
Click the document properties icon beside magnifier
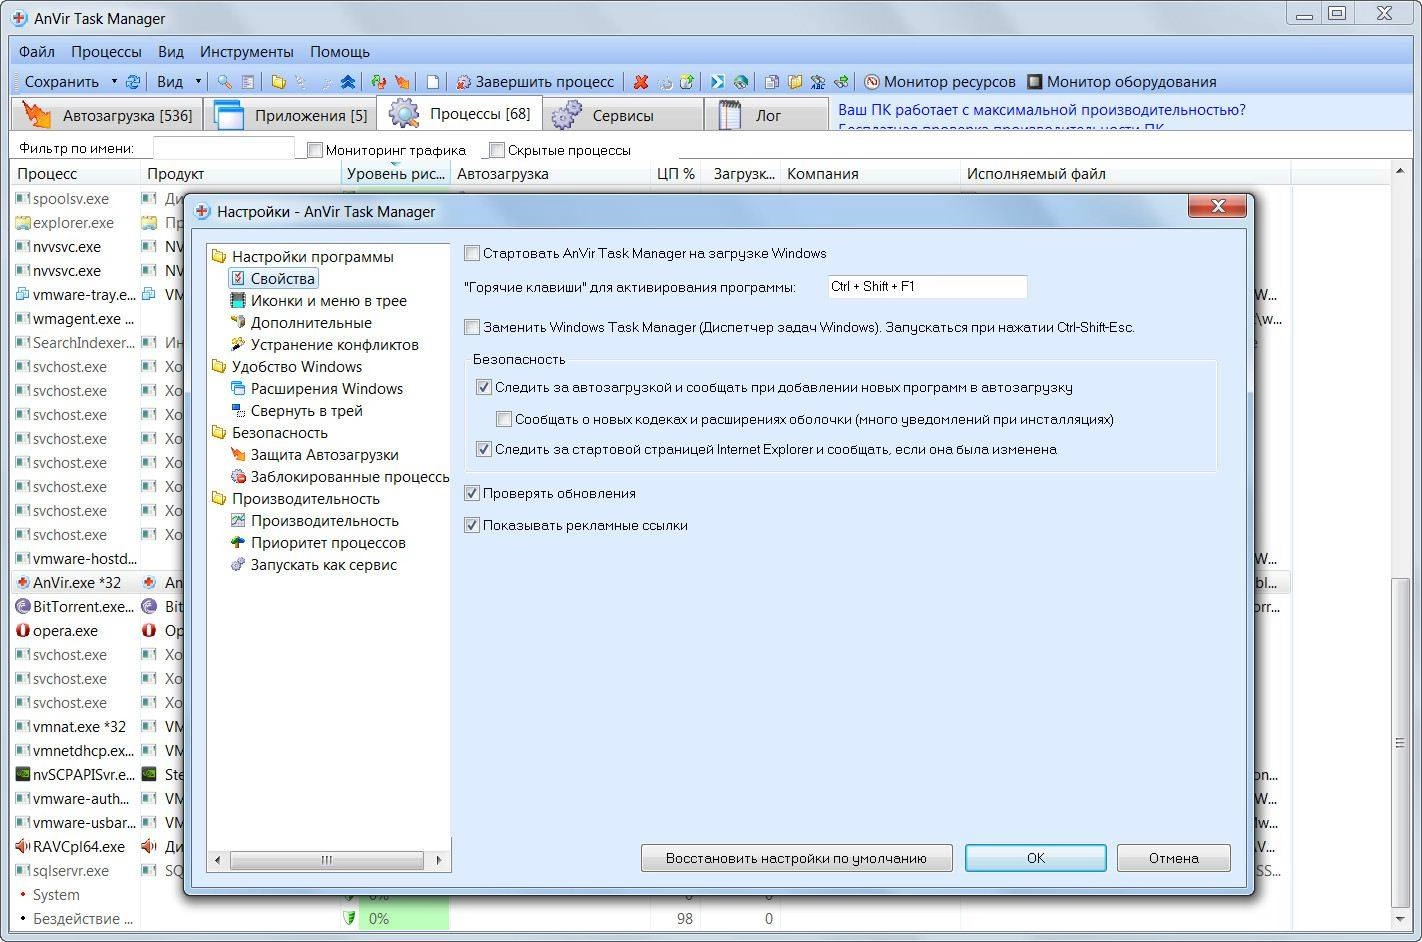point(247,82)
